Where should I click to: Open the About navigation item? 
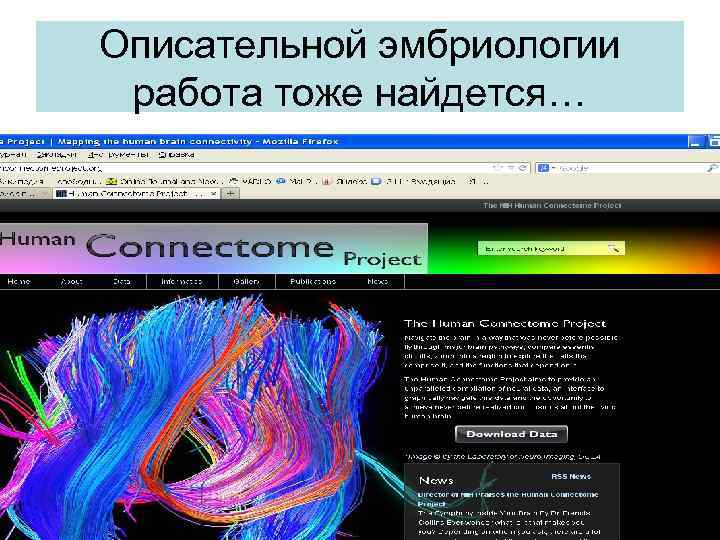coord(72,281)
